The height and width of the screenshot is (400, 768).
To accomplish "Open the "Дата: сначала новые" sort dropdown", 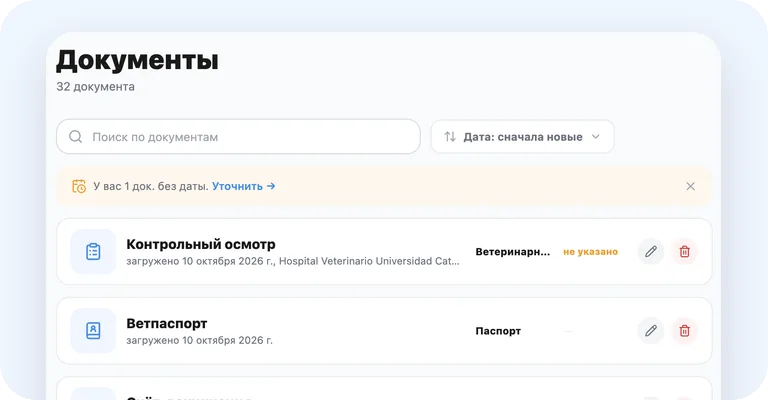I will pos(522,137).
